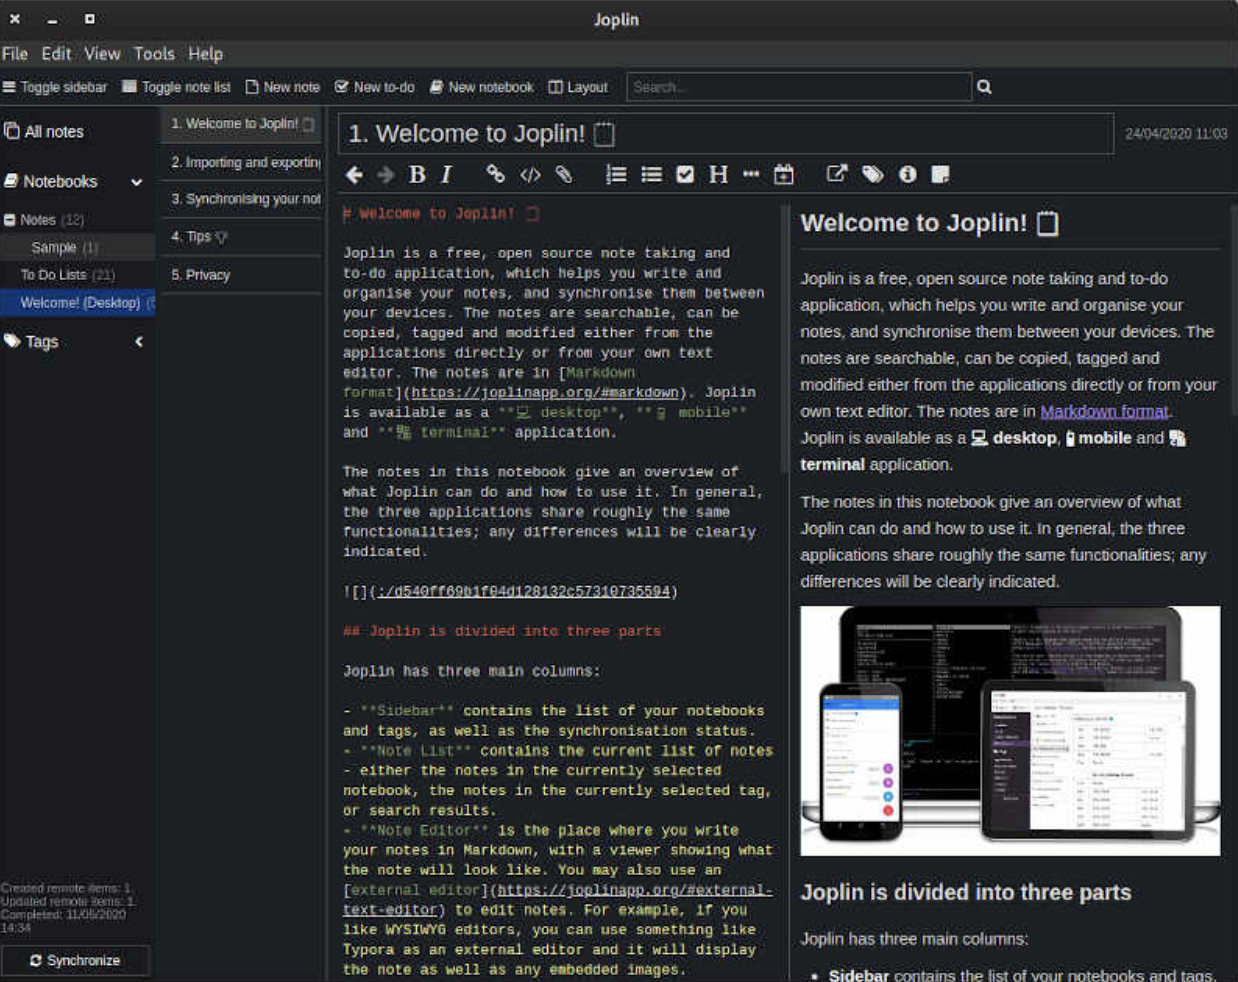Image resolution: width=1238 pixels, height=982 pixels.
Task: Open note '1. Welcome to Joplin!'
Action: point(241,124)
